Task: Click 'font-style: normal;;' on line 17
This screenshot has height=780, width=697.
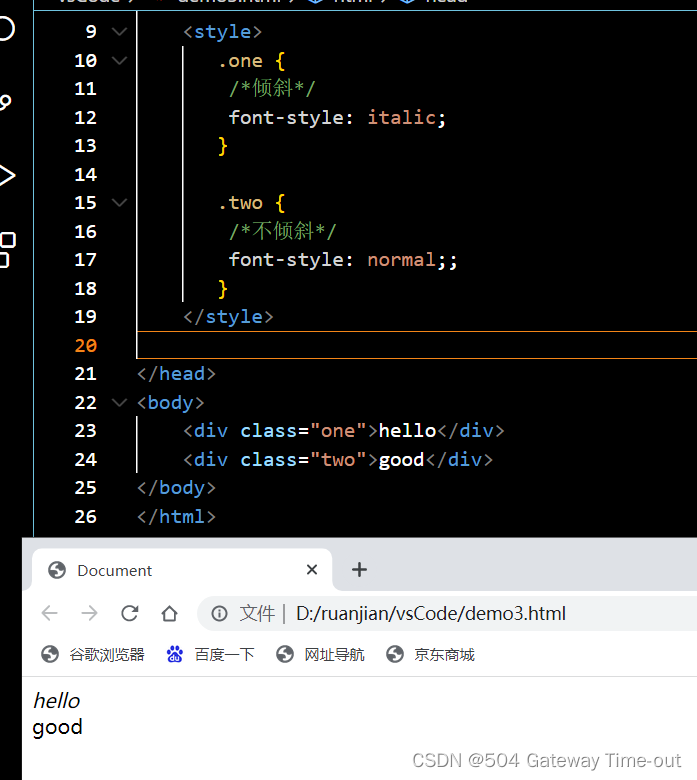Action: tap(343, 260)
